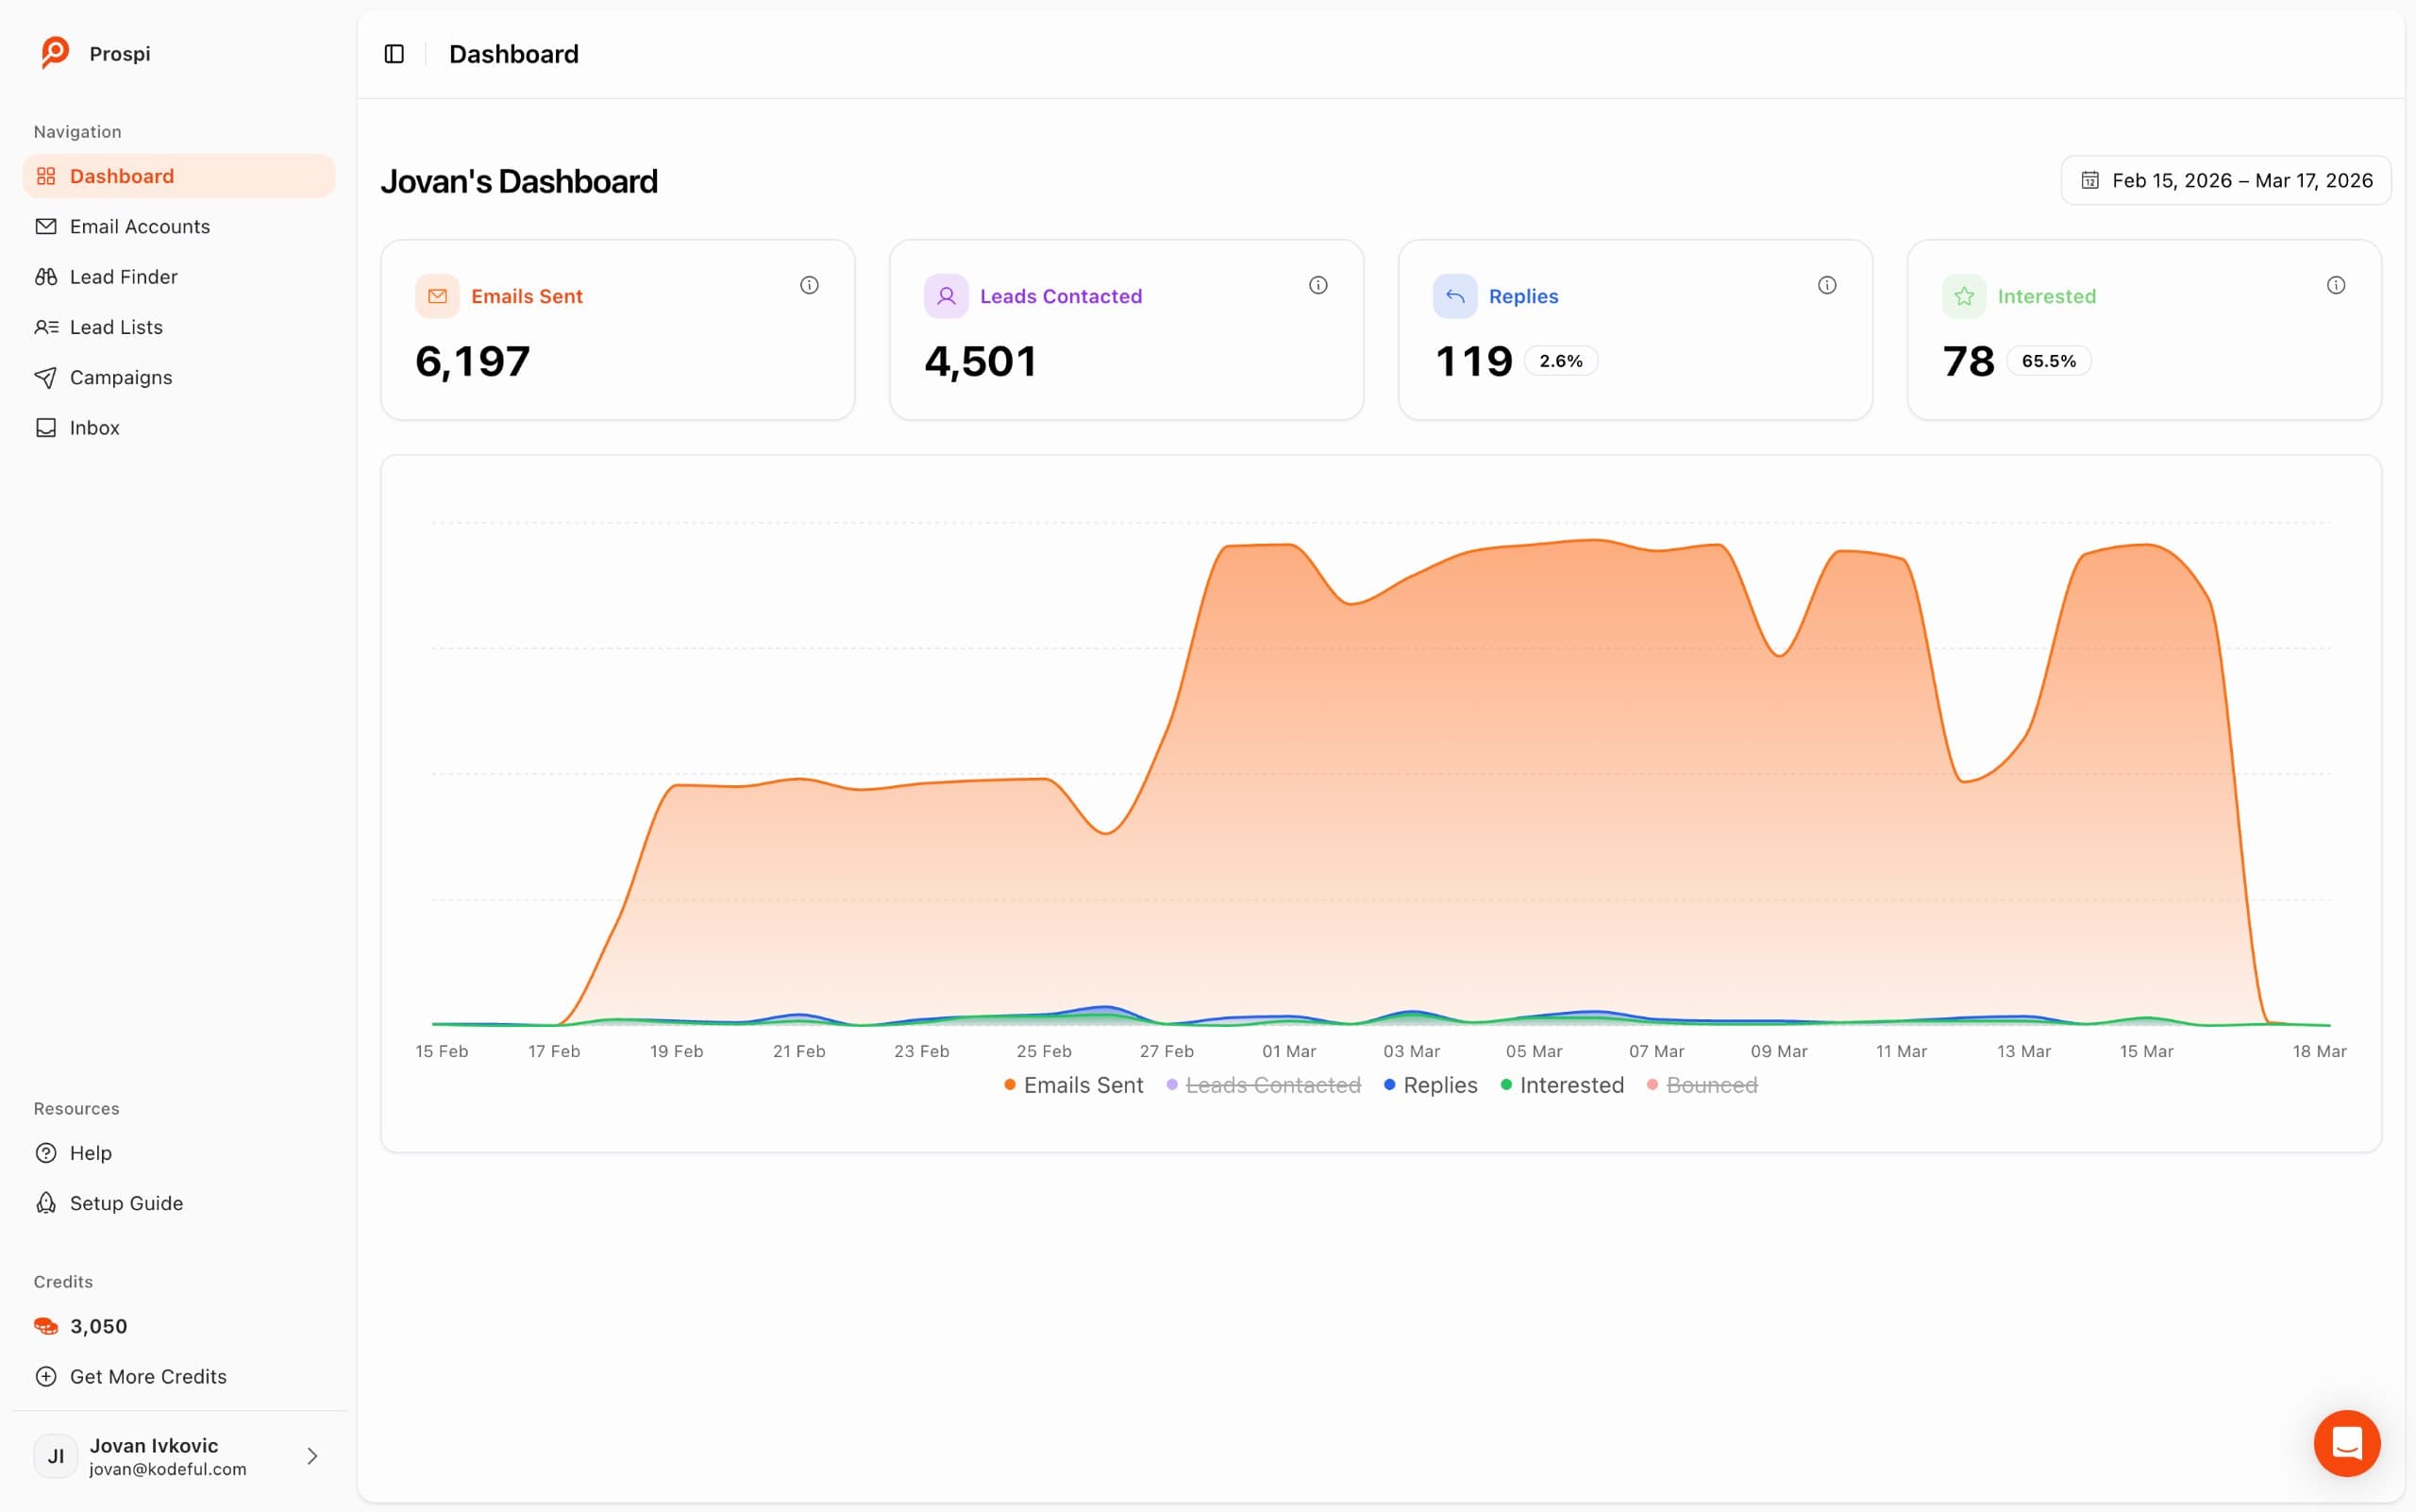Open the Help resource
The image size is (2416, 1512).
coord(89,1152)
